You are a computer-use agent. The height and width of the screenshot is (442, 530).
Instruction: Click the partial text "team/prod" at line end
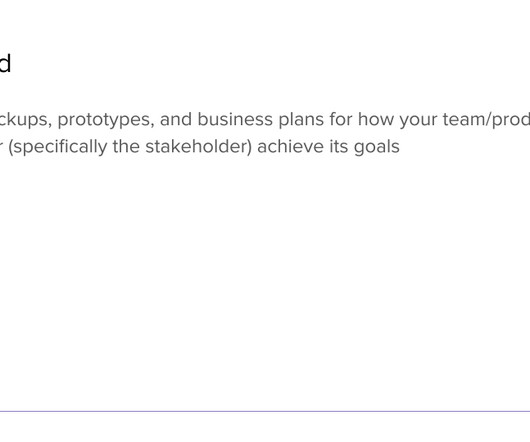(x=486, y=120)
